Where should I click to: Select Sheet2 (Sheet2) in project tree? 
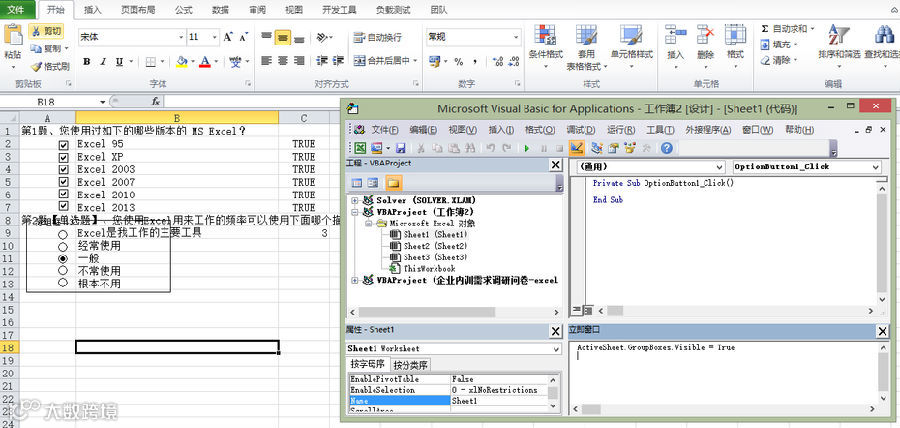(x=435, y=246)
